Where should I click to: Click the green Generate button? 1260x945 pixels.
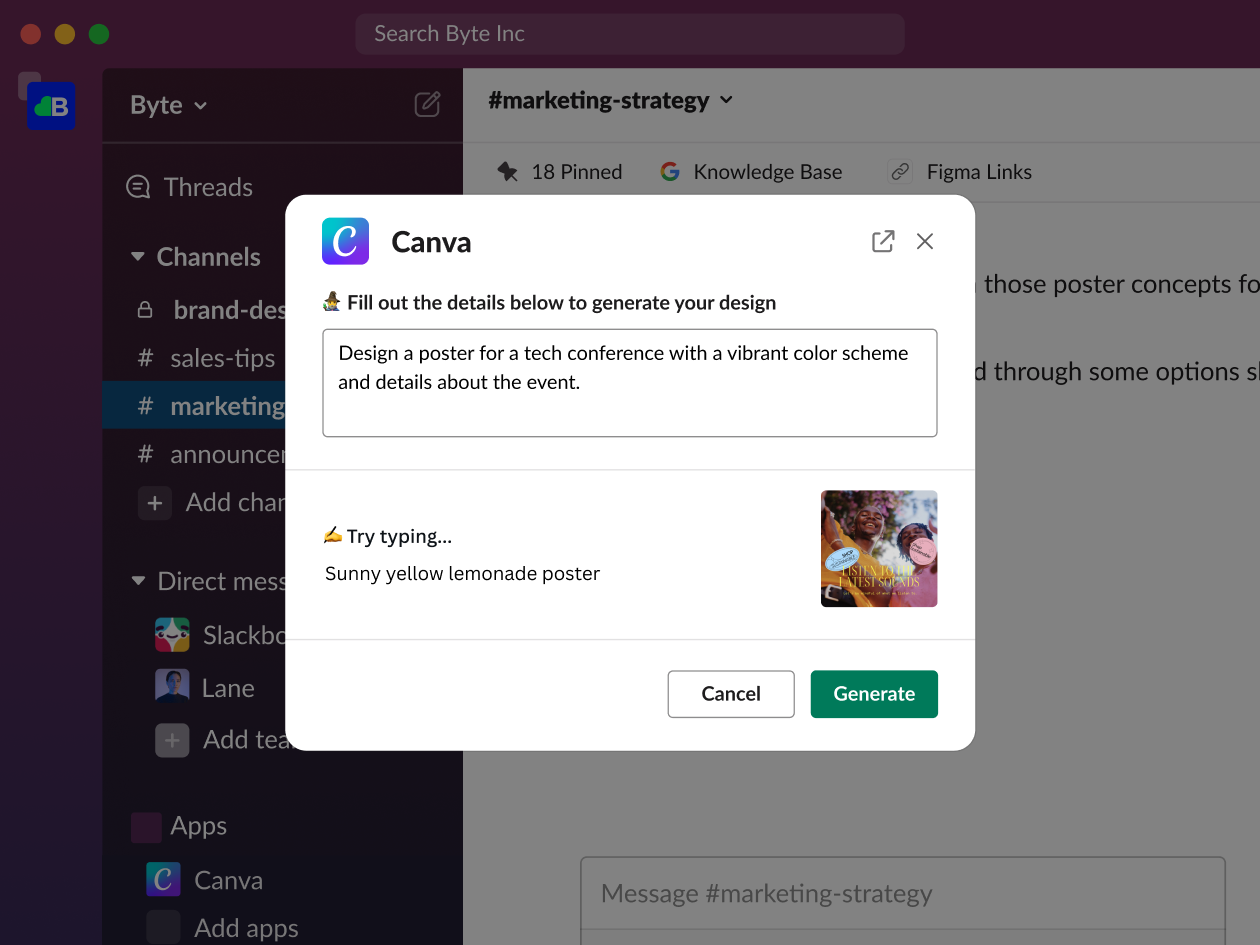coord(874,694)
